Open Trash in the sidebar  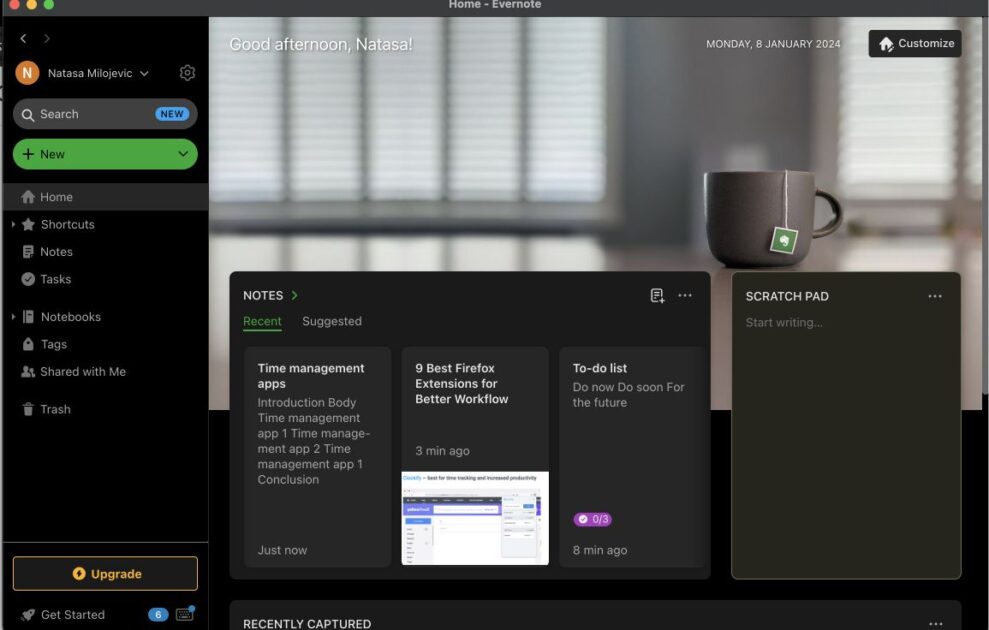coord(55,409)
